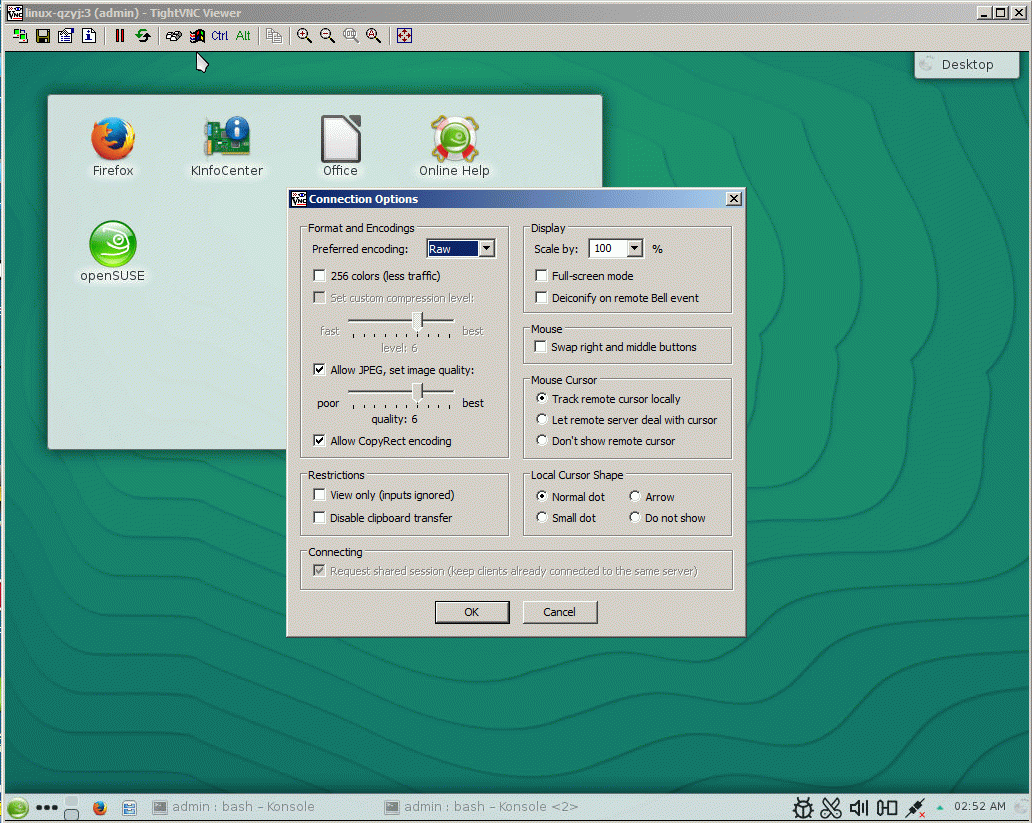
Task: Close the Connection Options dialog
Action: coord(734,199)
